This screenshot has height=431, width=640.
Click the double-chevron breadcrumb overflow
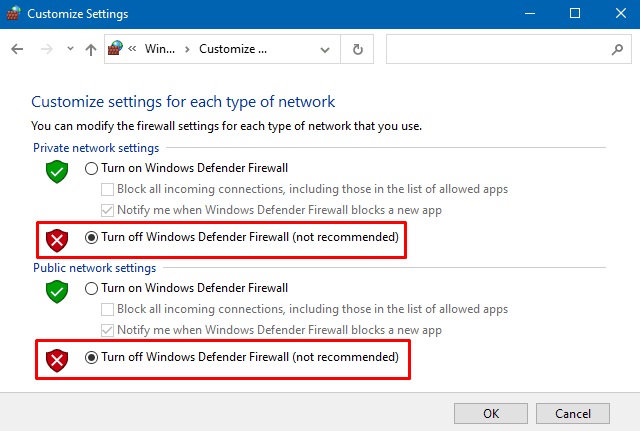[132, 49]
